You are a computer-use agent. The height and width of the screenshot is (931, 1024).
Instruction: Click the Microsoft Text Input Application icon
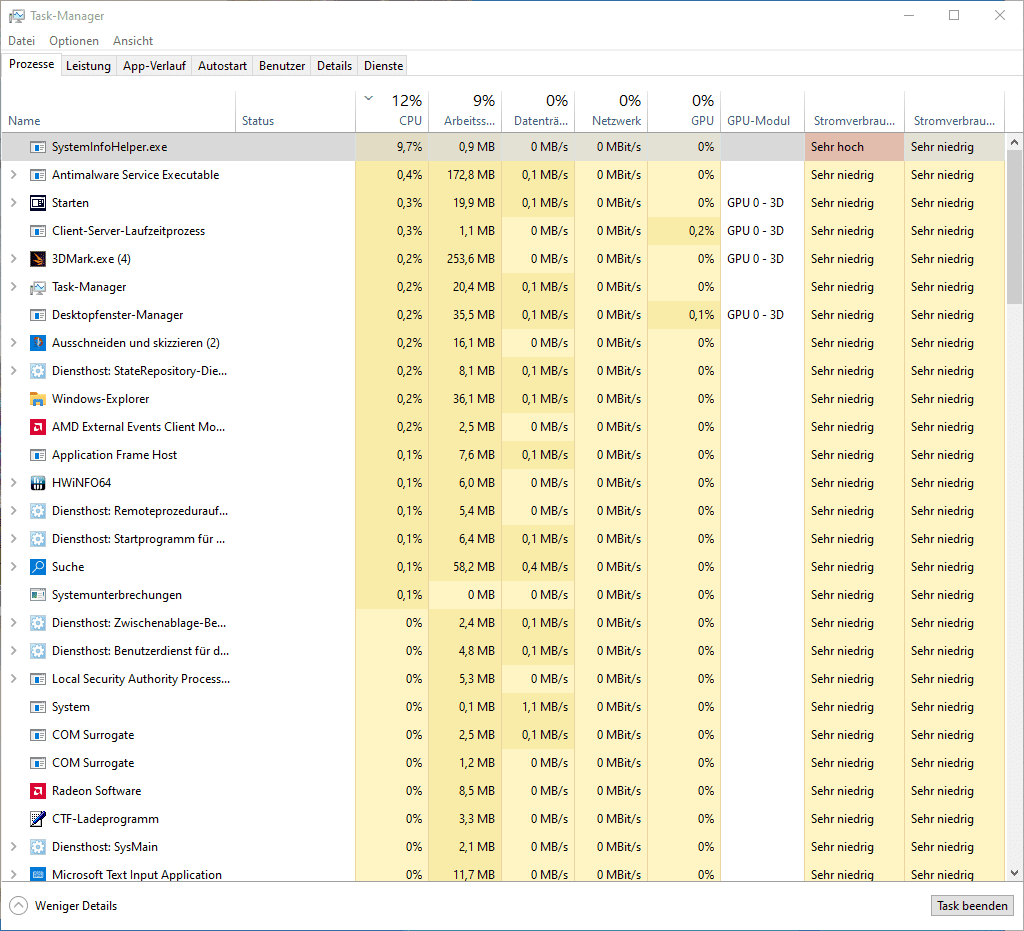pyautogui.click(x=38, y=874)
